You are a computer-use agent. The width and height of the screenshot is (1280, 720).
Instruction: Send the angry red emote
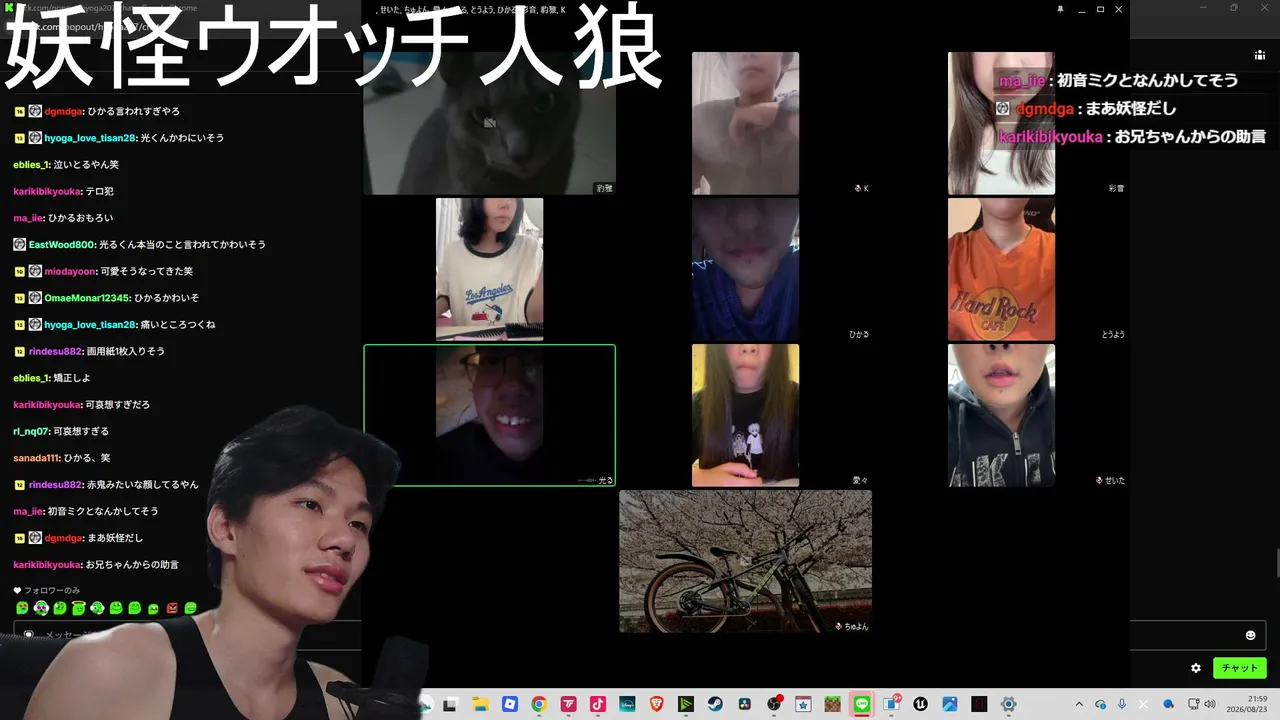(172, 608)
